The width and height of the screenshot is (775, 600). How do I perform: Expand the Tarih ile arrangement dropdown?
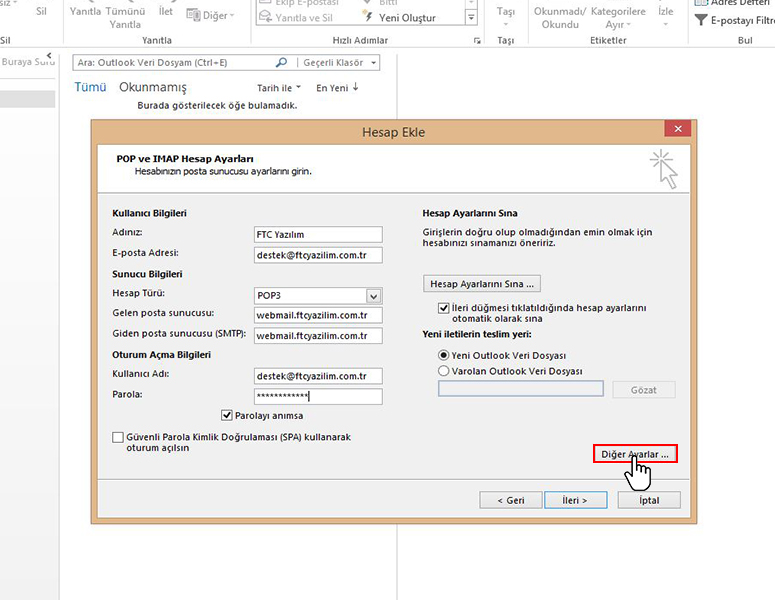point(279,88)
